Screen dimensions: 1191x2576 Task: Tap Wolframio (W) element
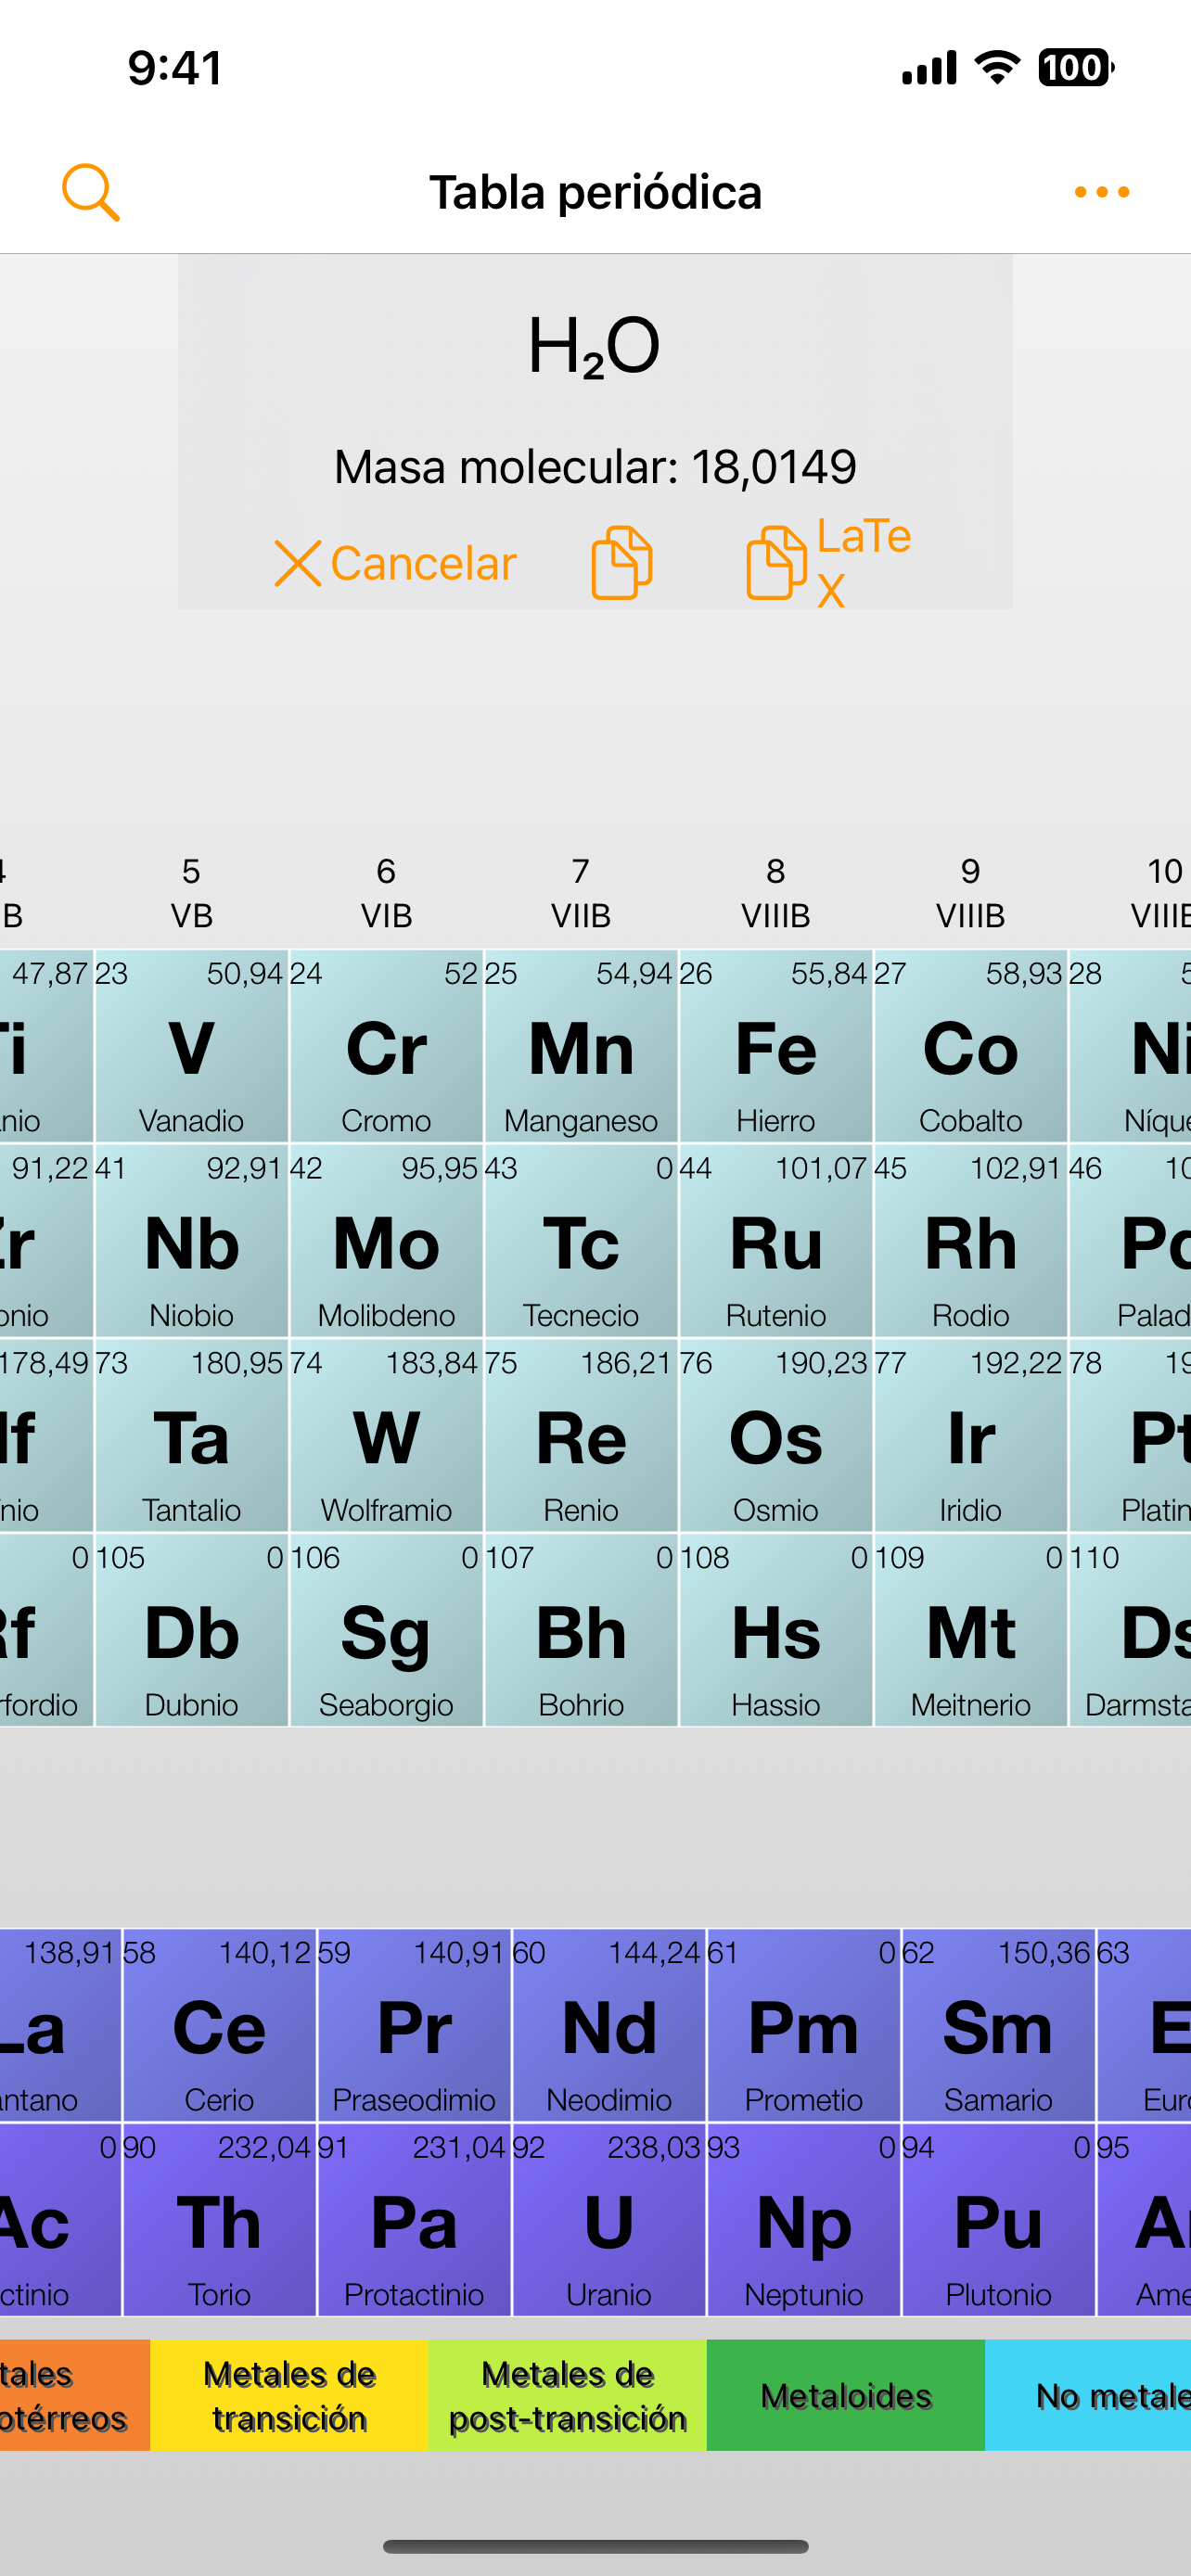coord(386,1436)
